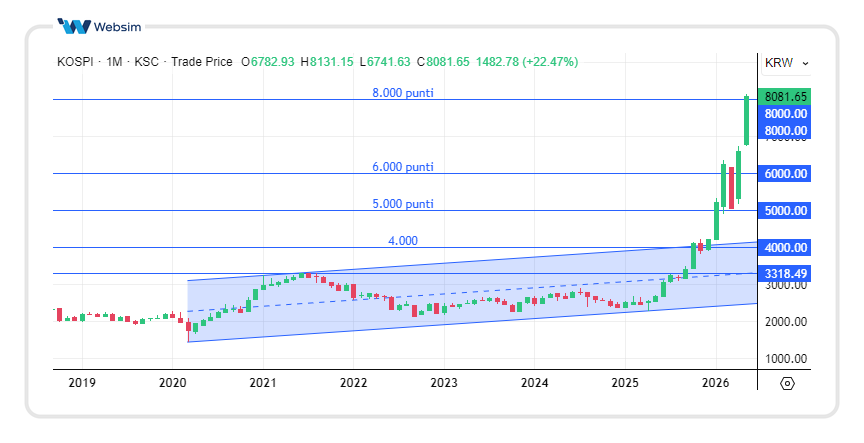This screenshot has width=864, height=443.
Task: Click the high value H8131.15
Action: 327,62
